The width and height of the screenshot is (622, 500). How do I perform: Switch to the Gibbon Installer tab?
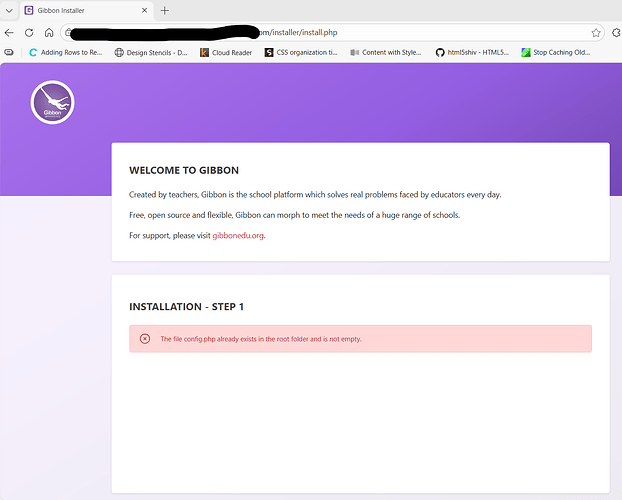click(80, 10)
